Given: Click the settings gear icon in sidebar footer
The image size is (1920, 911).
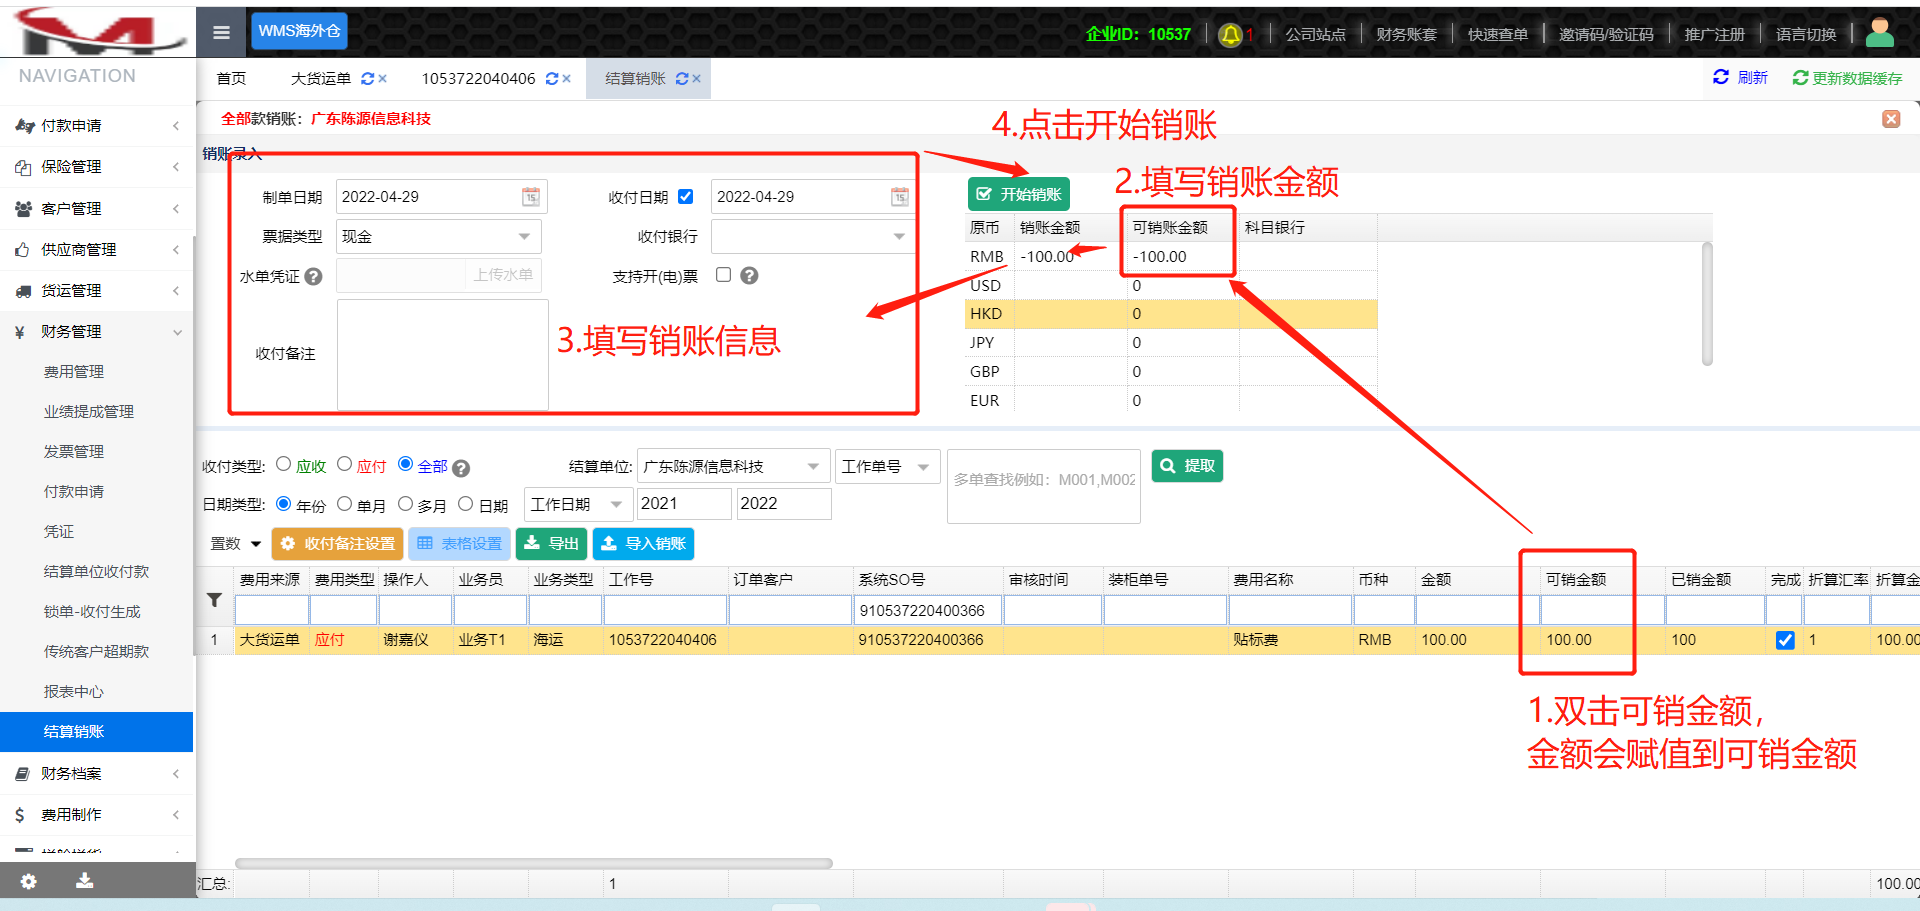Looking at the screenshot, I should 29,881.
